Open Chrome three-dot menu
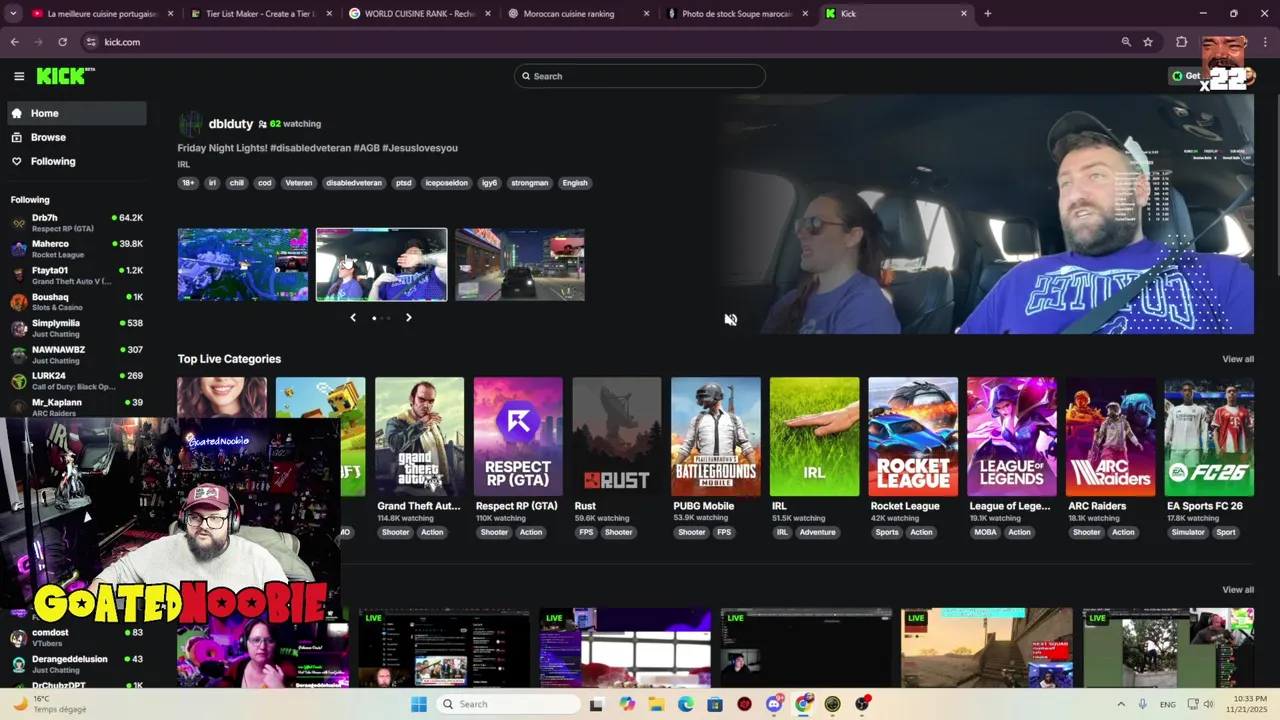The height and width of the screenshot is (720, 1280). (1263, 42)
